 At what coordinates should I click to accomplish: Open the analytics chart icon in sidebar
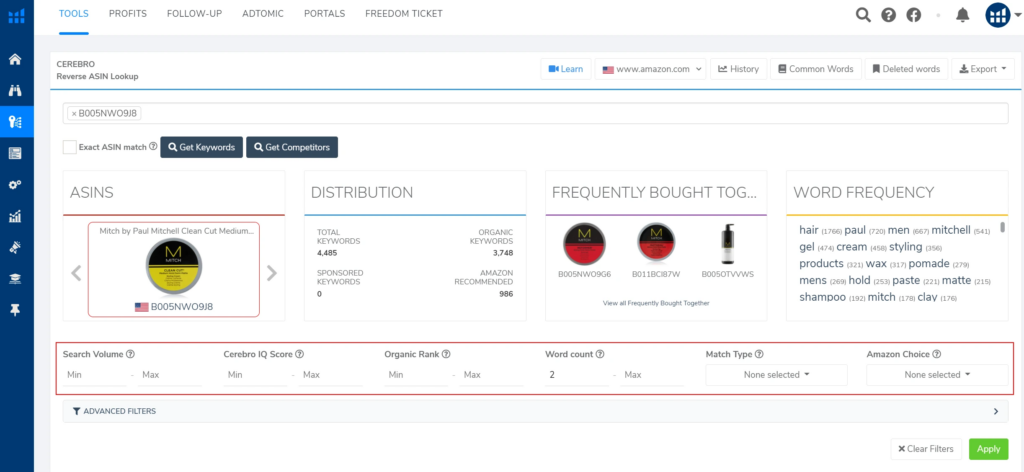coord(15,216)
